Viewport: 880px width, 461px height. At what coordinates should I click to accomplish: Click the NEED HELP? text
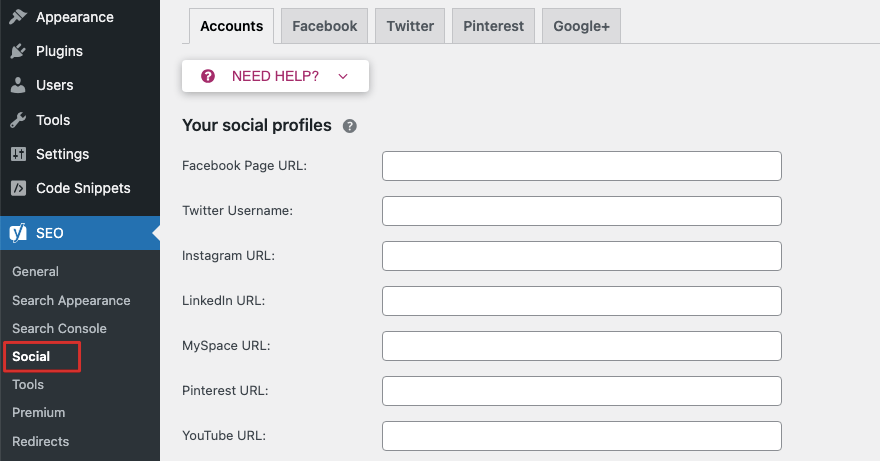(x=275, y=76)
